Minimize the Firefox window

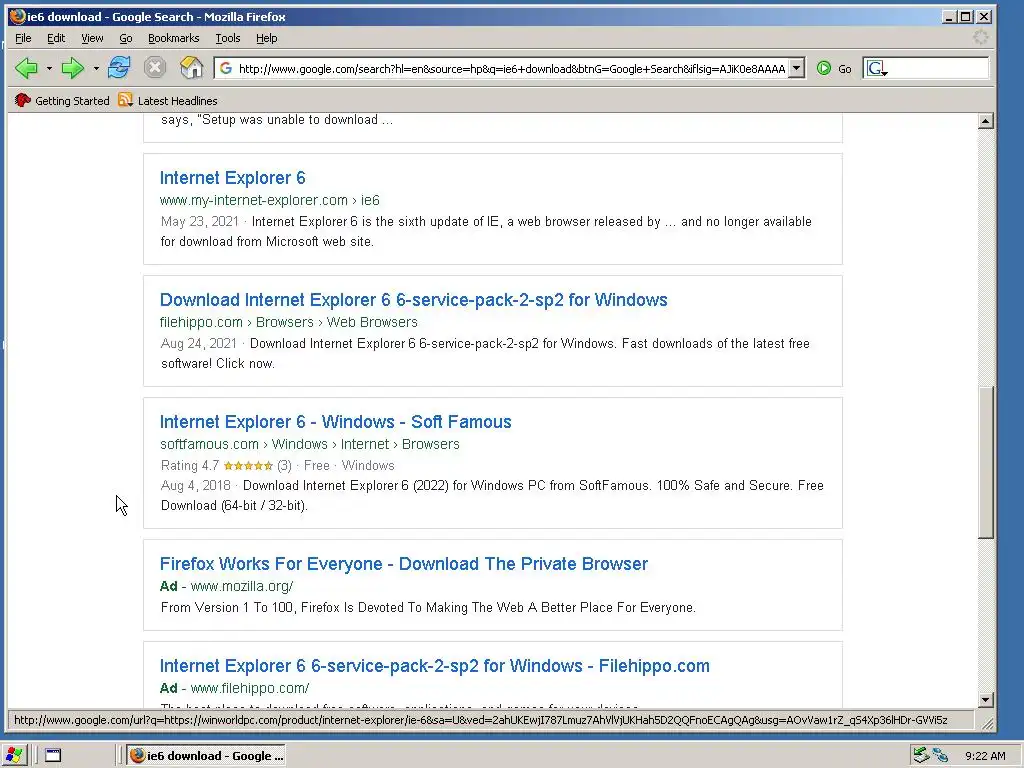(950, 16)
